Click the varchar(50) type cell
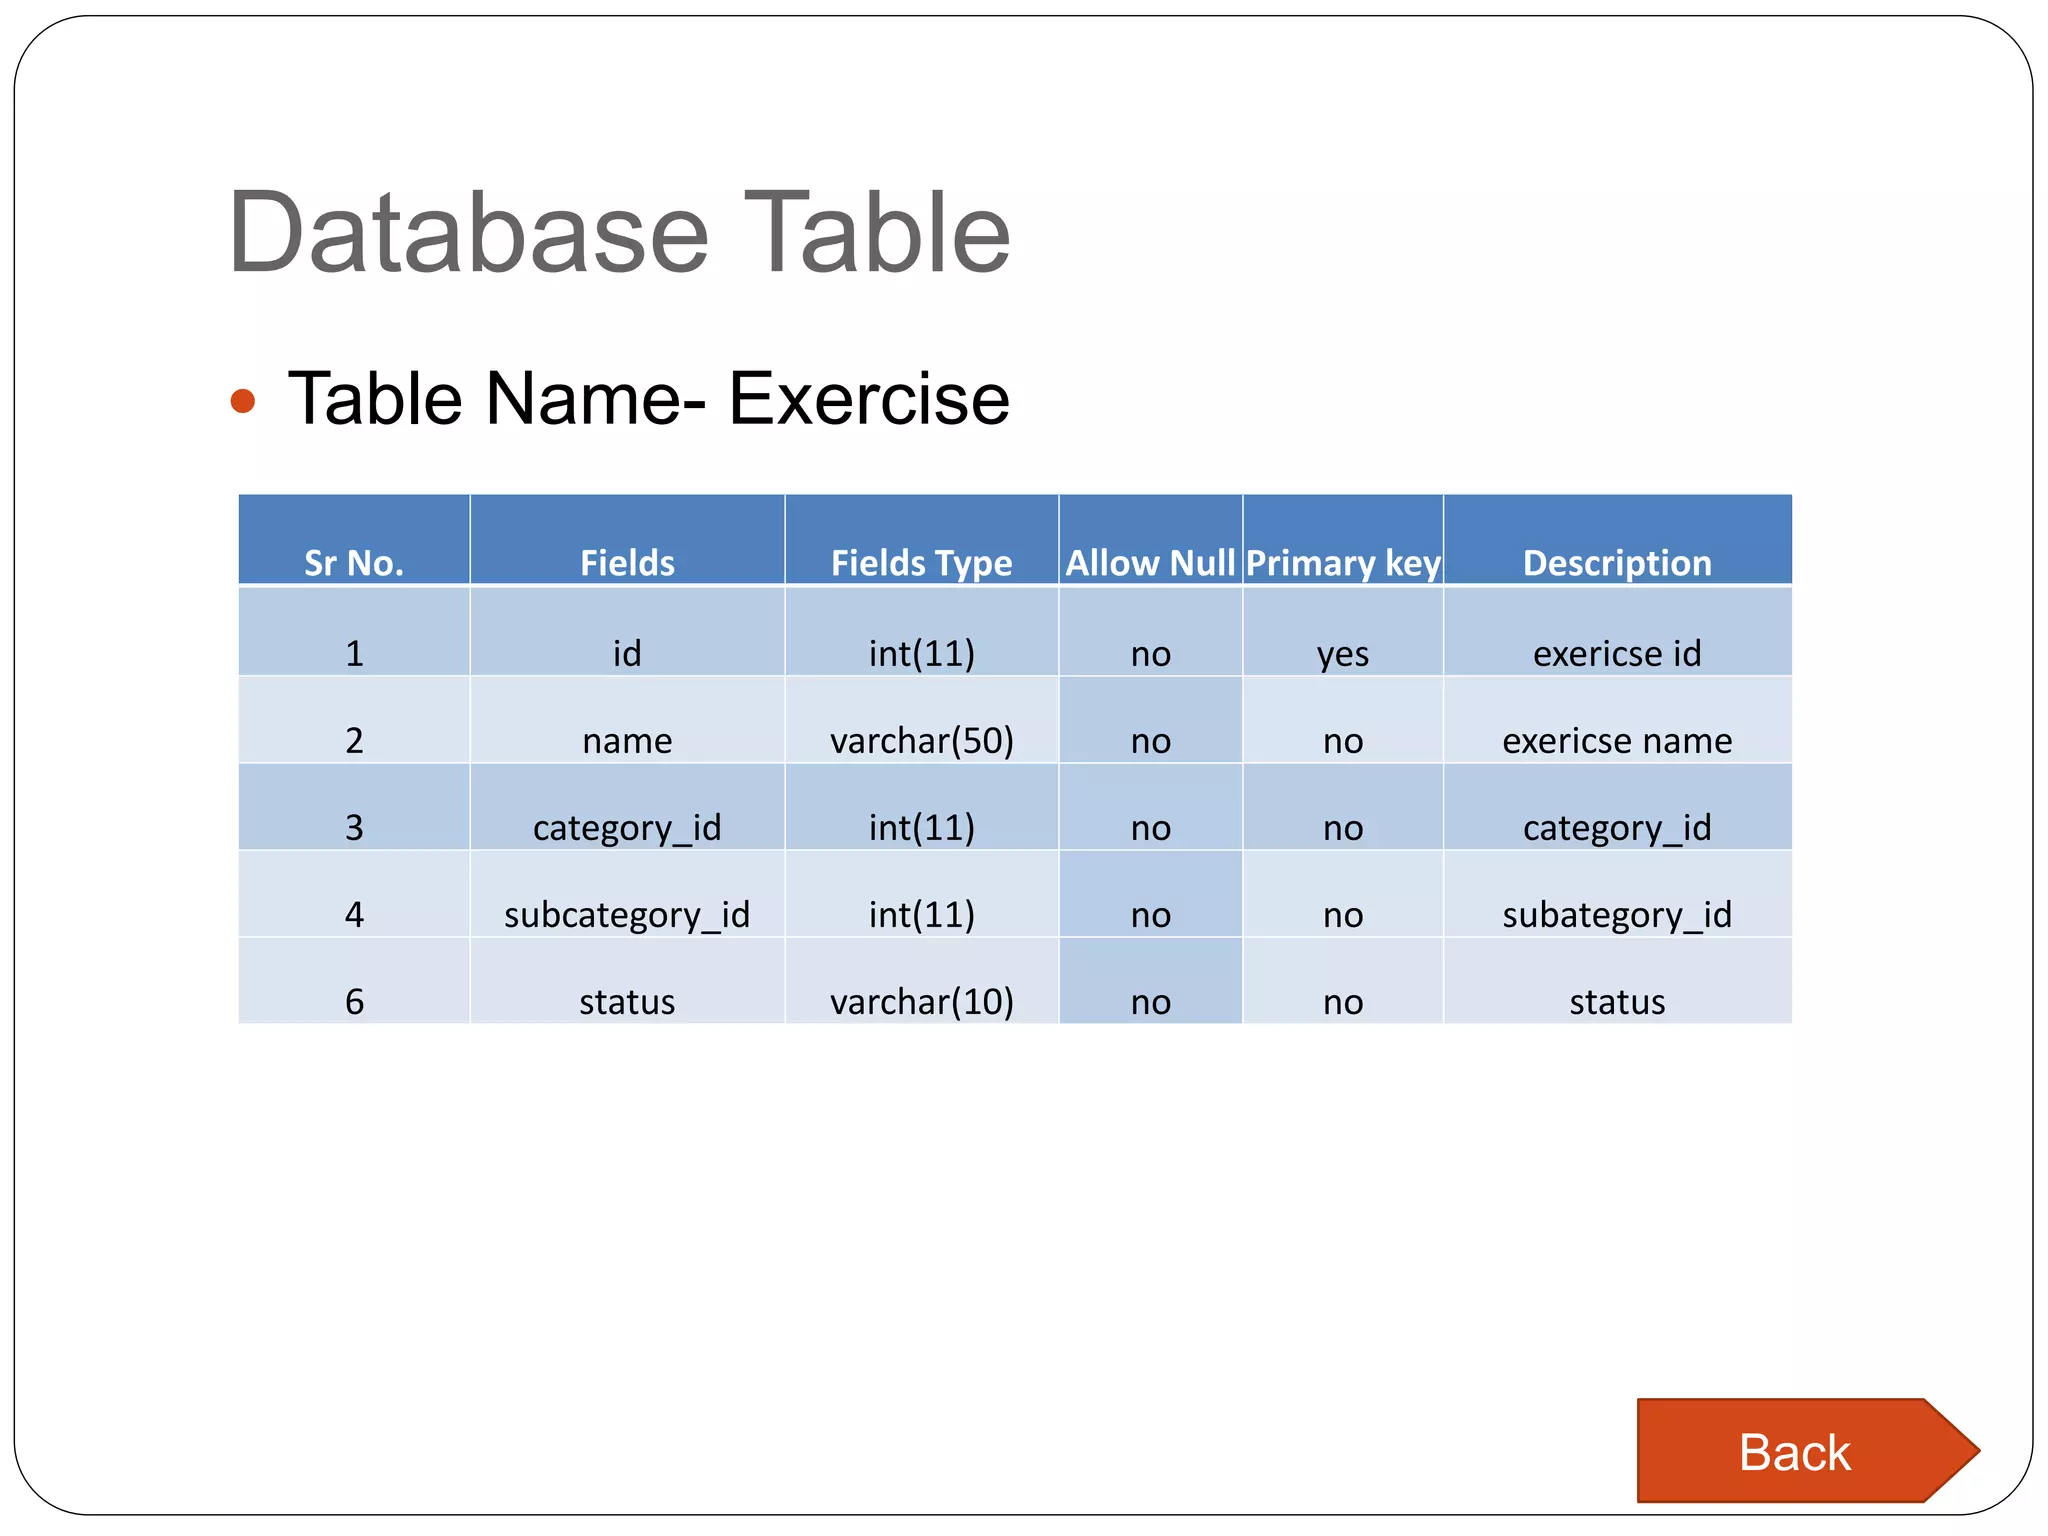This screenshot has height=1536, width=2048. point(921,740)
